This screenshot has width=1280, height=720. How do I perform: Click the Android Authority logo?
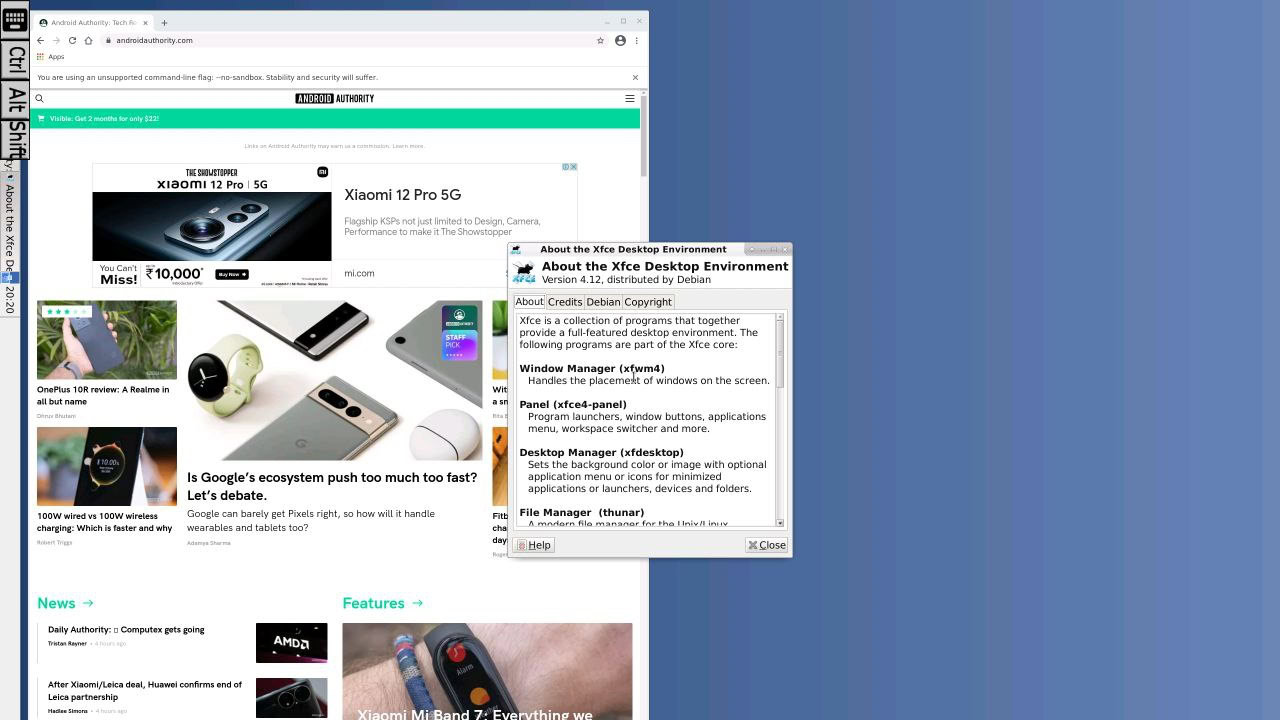pos(335,98)
